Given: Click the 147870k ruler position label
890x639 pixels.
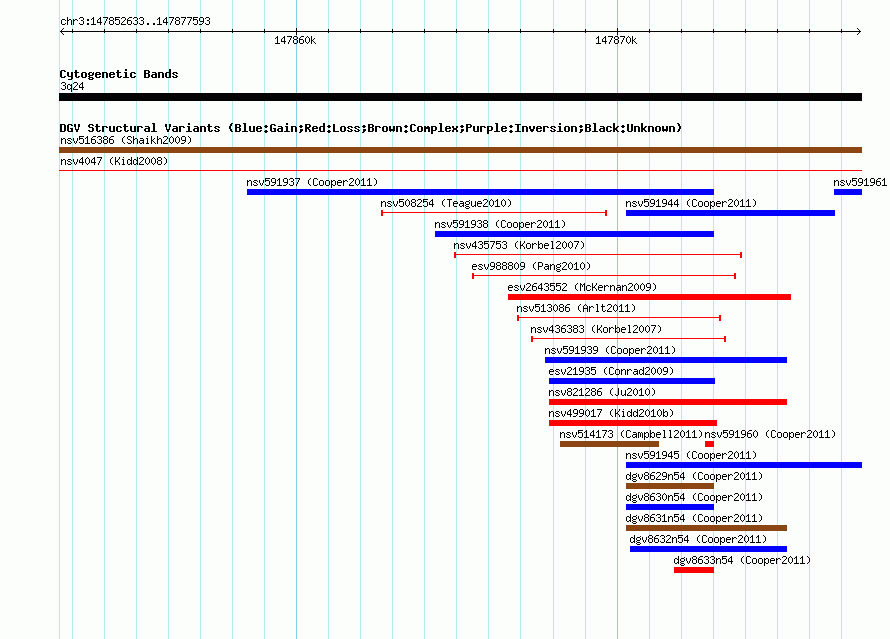Looking at the screenshot, I should point(616,40).
